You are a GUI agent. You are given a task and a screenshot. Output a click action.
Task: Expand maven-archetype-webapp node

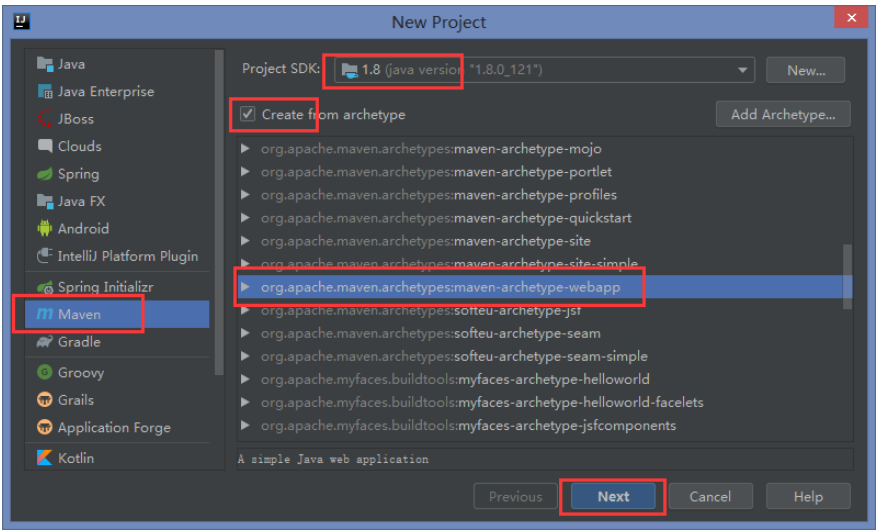click(x=245, y=287)
